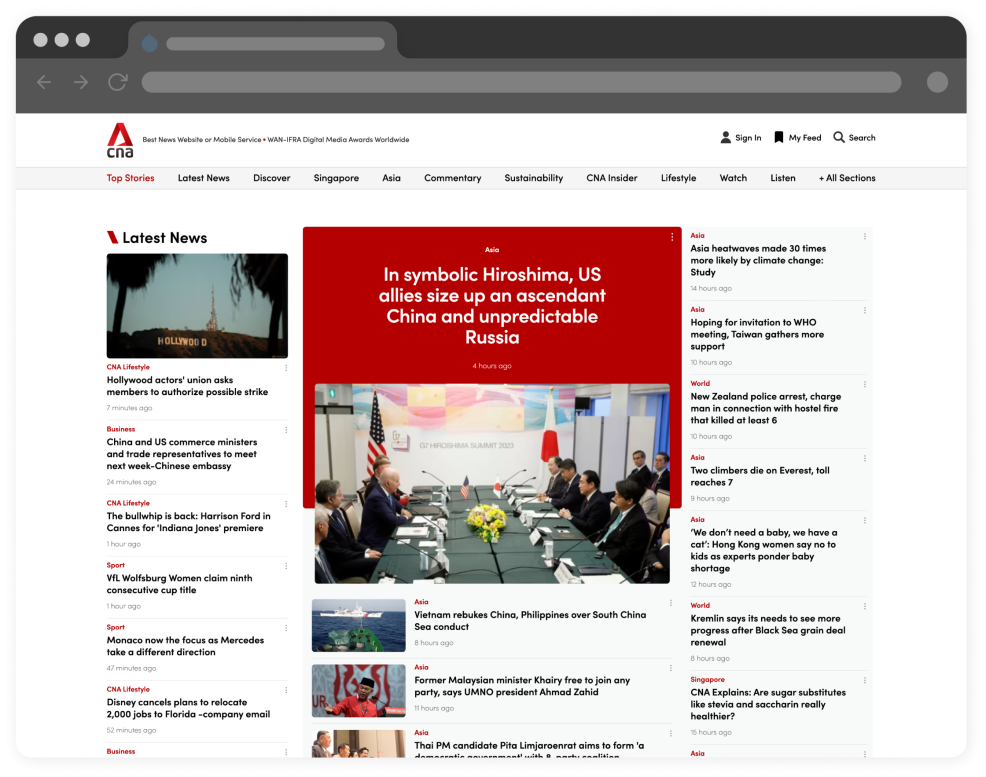Screen dimensions: 986x777
Task: Open three-dot menu for Vietnam rebukes China story
Action: (671, 604)
